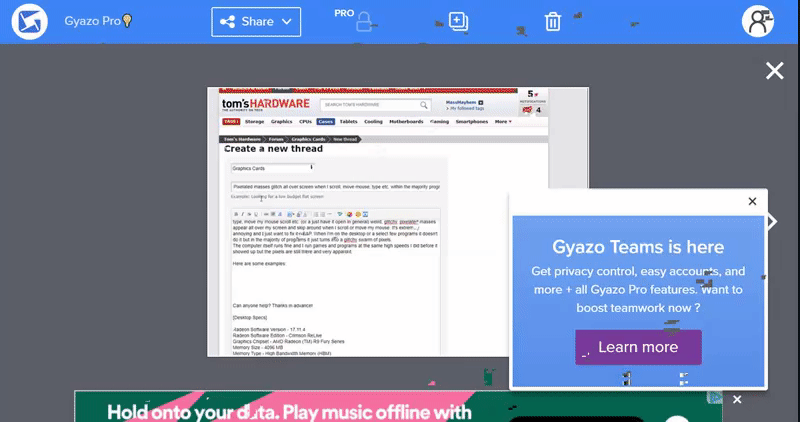Click the Gyazo Pro link
The height and width of the screenshot is (422, 800).
(x=98, y=21)
